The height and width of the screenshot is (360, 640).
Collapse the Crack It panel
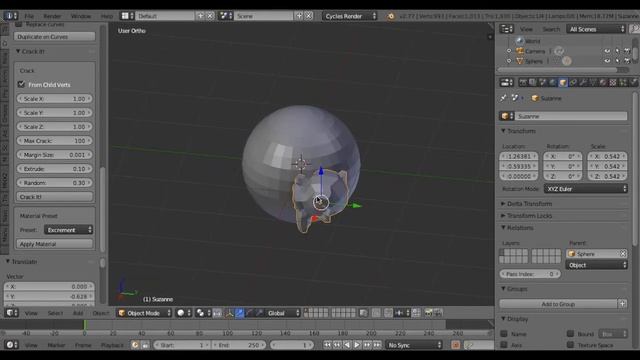click(31, 51)
